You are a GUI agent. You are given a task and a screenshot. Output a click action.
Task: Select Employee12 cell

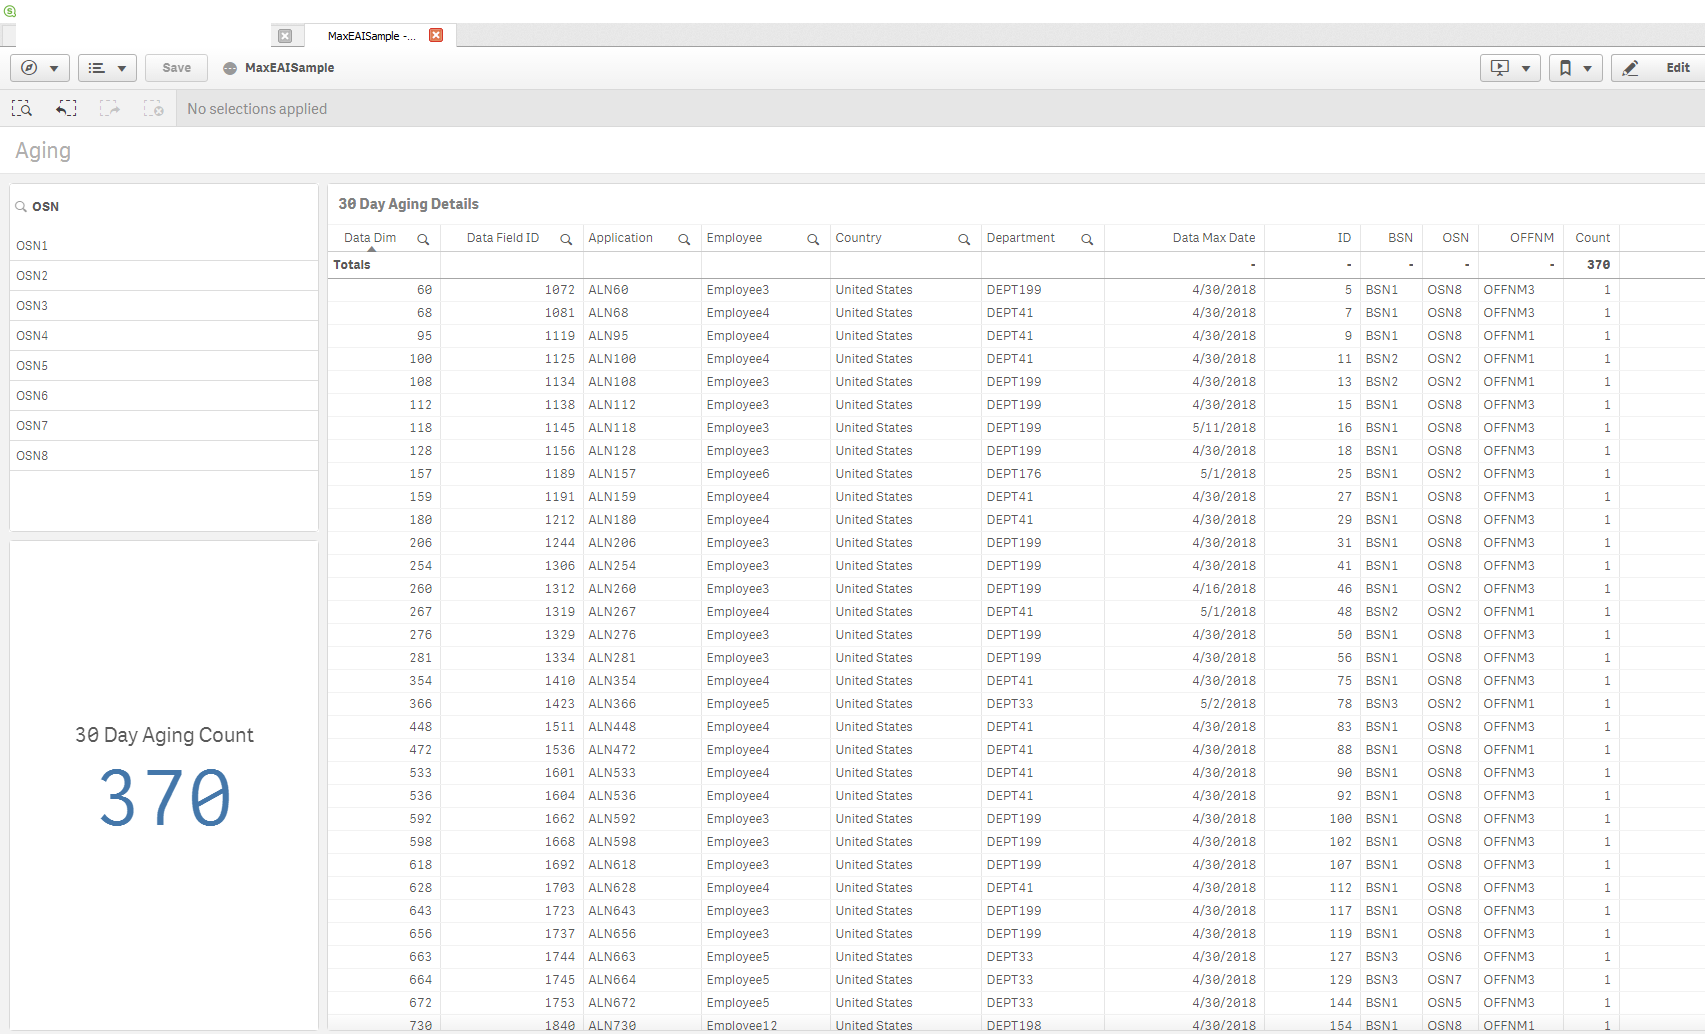point(765,1026)
